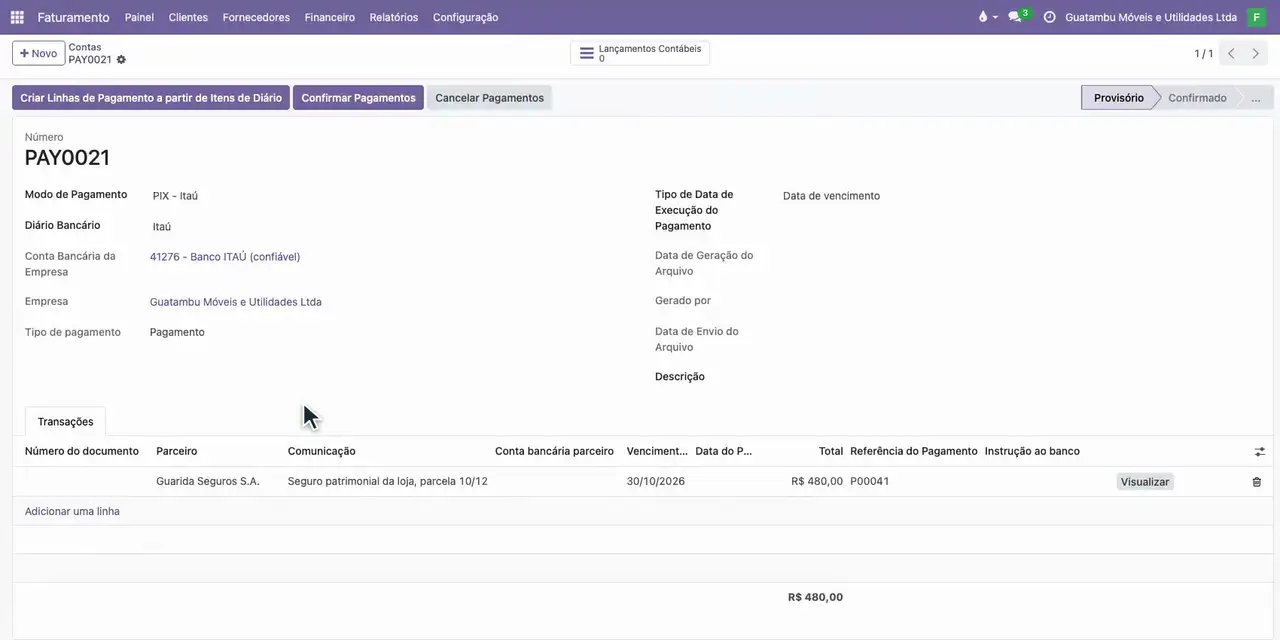Sort by Vencimento column header
The width and height of the screenshot is (1280, 640).
point(657,452)
